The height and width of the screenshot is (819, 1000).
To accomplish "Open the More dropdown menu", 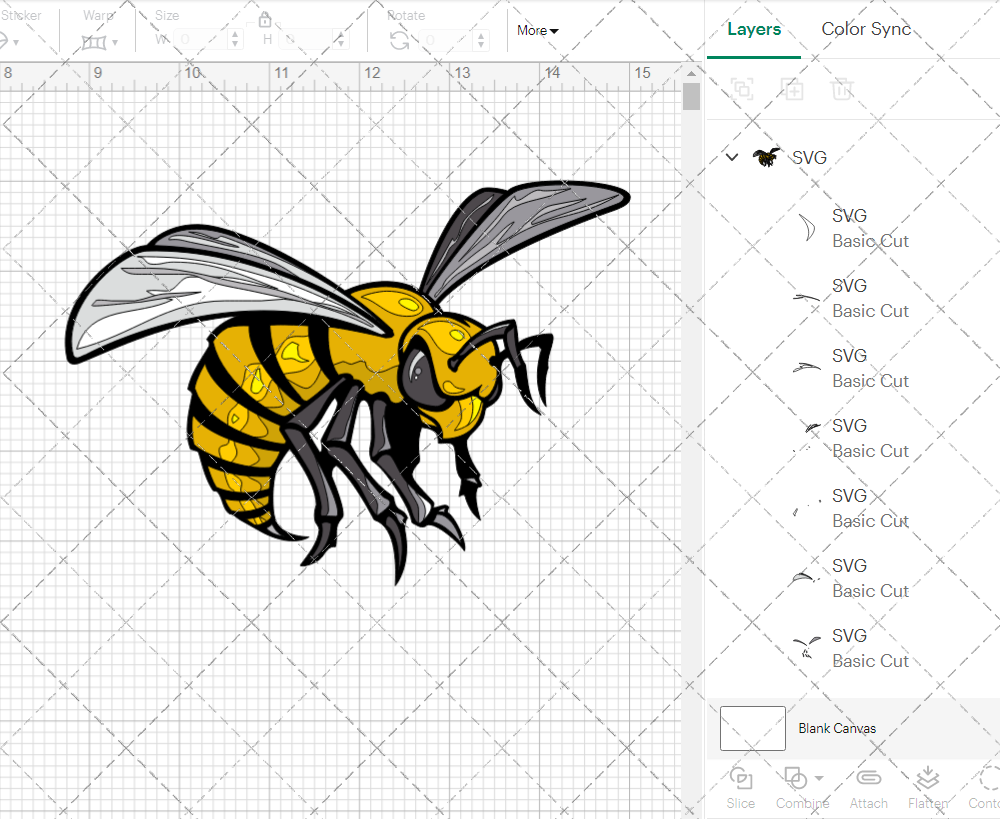I will [537, 31].
